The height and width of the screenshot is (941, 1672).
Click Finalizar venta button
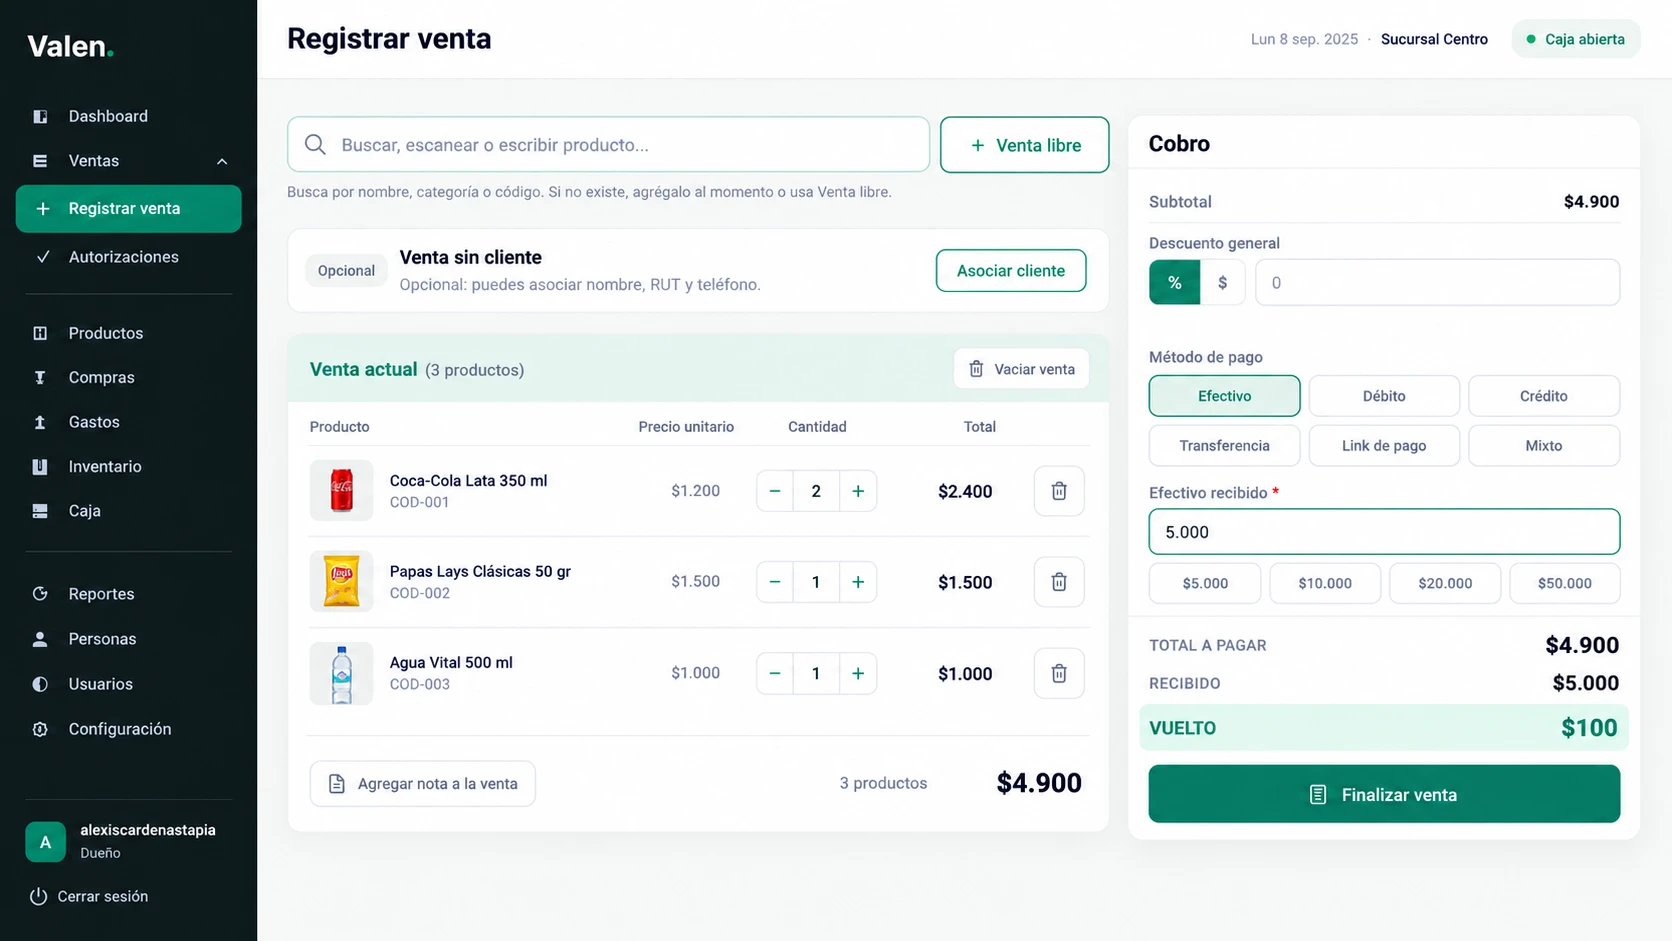click(x=1384, y=794)
